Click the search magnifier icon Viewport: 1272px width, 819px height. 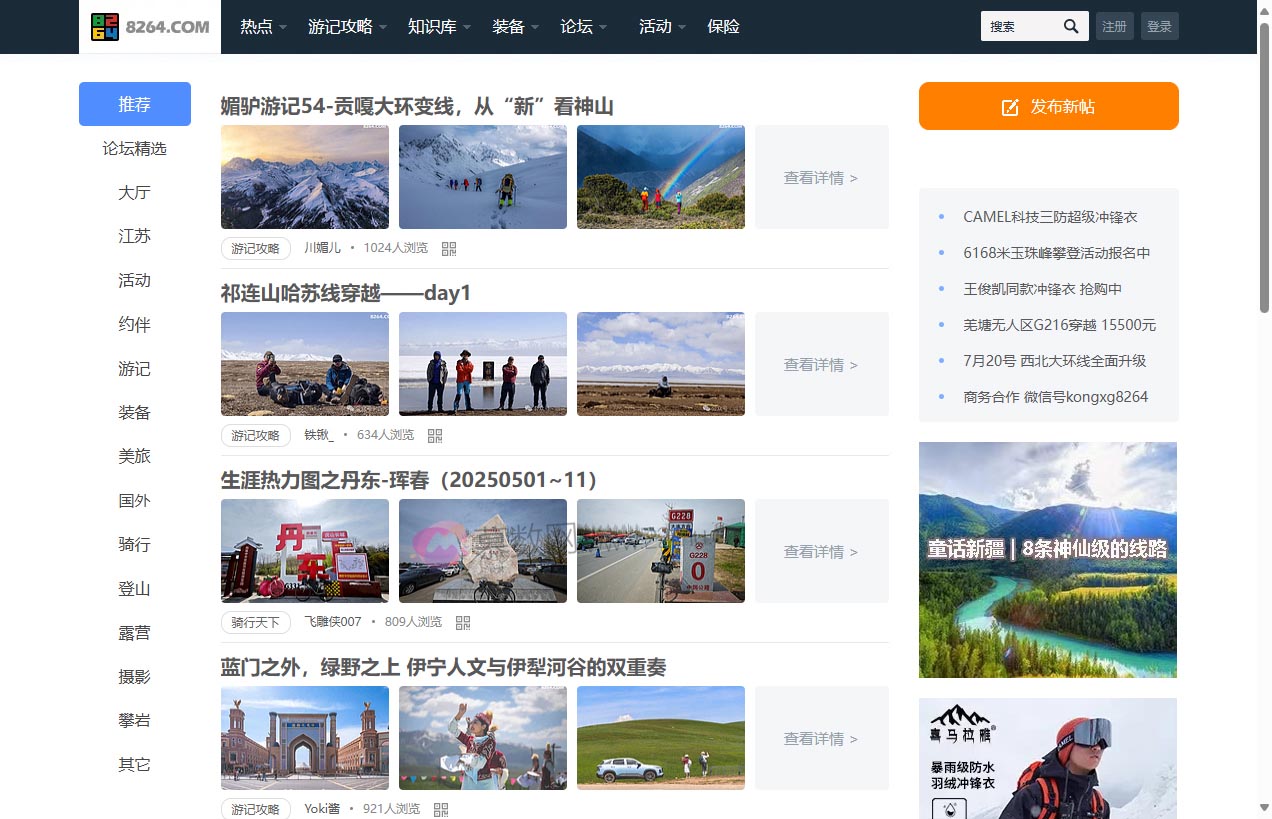(1070, 27)
